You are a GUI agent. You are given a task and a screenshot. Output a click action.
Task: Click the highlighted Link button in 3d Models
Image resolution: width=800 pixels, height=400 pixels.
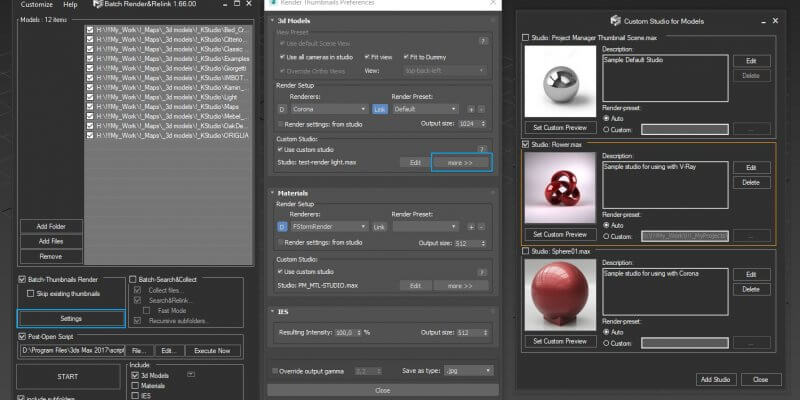[x=379, y=109]
